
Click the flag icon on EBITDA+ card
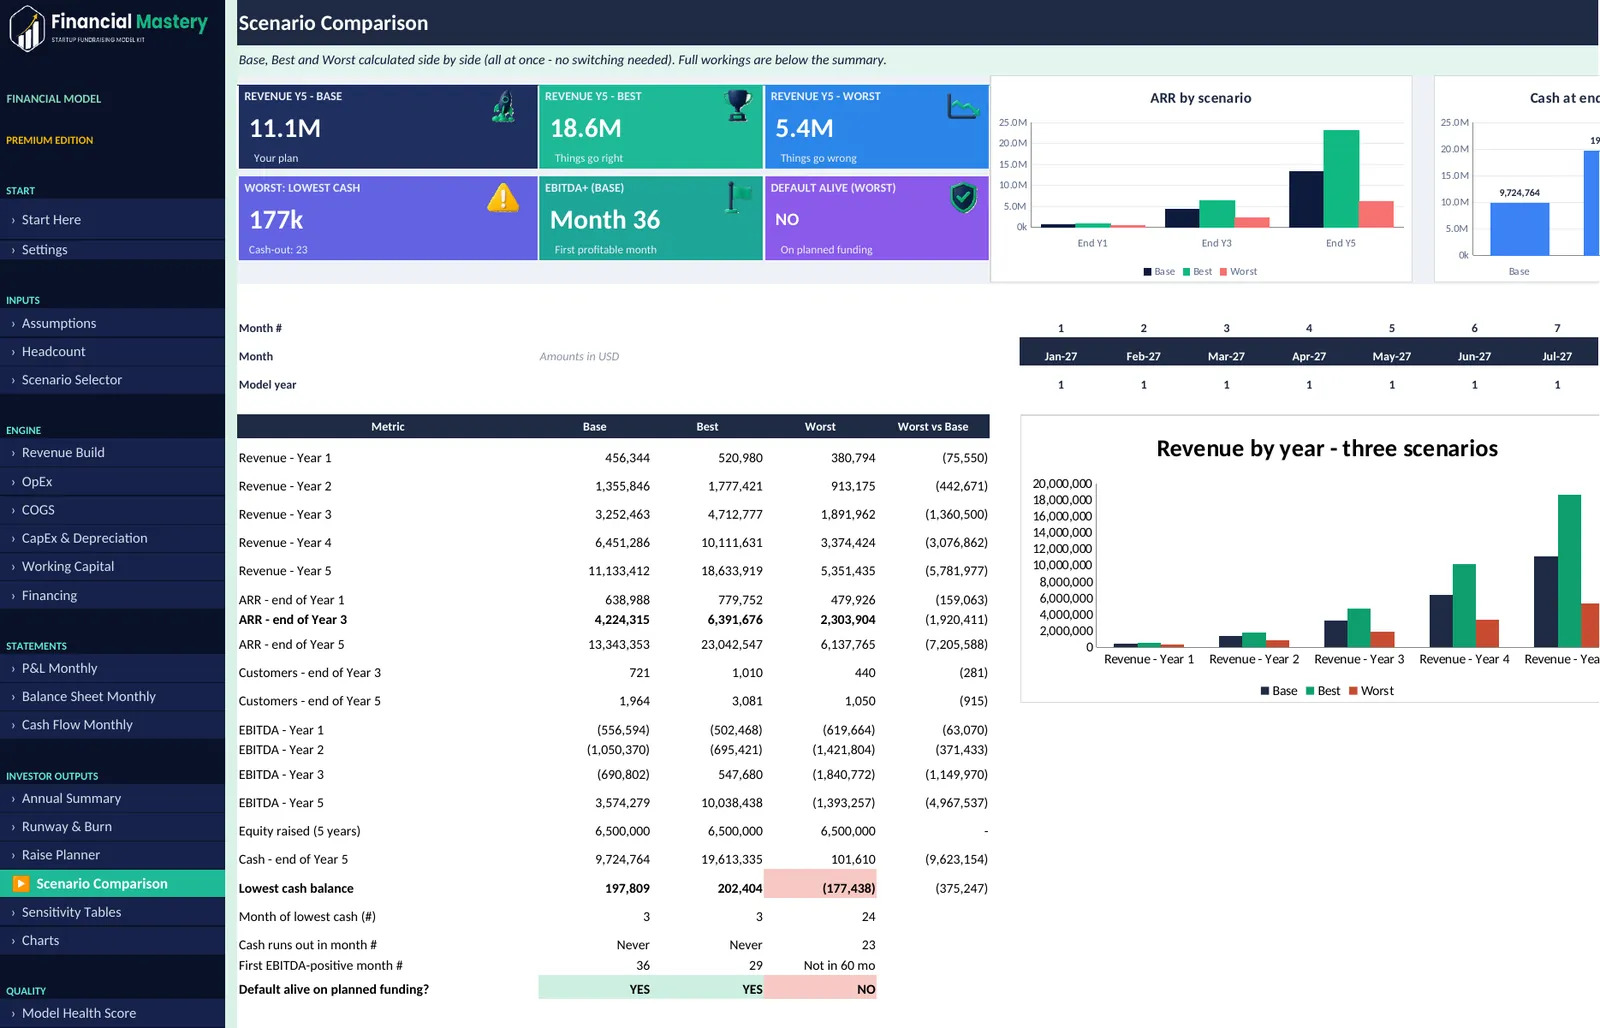[x=738, y=197]
